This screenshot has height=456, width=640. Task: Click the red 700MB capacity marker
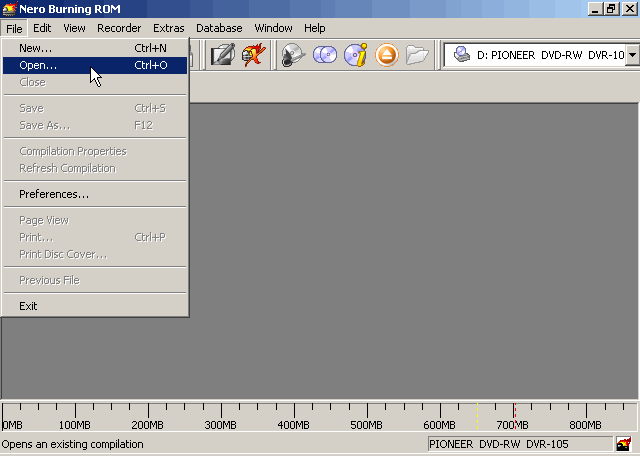tap(515, 416)
